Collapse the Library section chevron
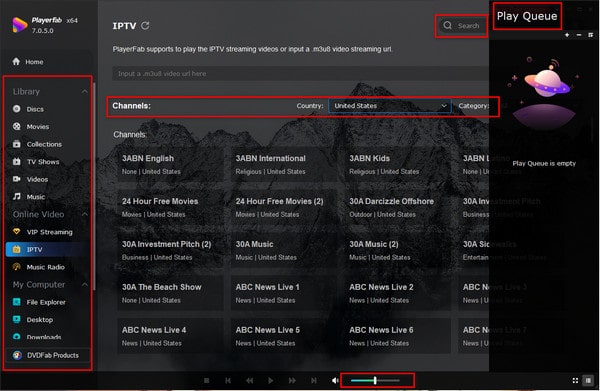 pyautogui.click(x=85, y=91)
